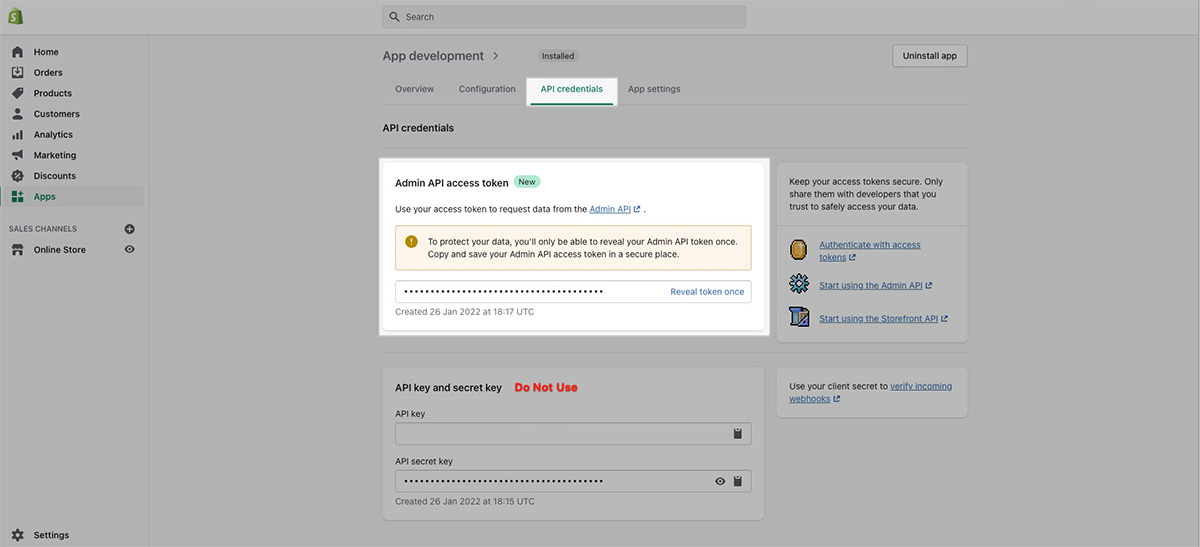Screen dimensions: 1200x547
Task: Click the Installed status badge
Action: tap(559, 56)
